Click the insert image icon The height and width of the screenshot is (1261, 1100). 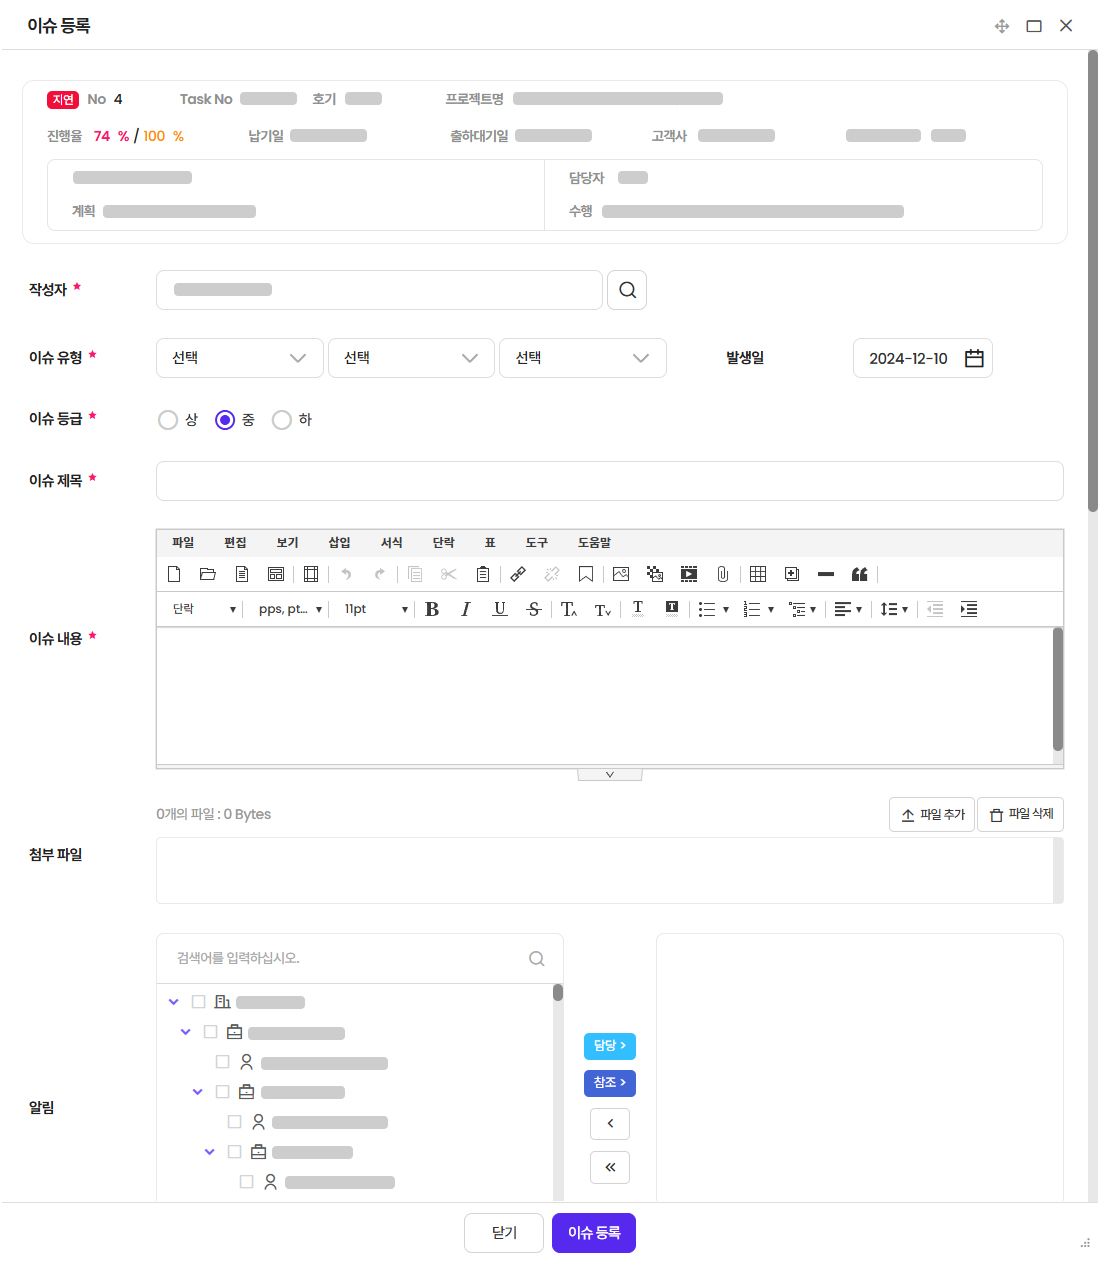click(x=621, y=574)
